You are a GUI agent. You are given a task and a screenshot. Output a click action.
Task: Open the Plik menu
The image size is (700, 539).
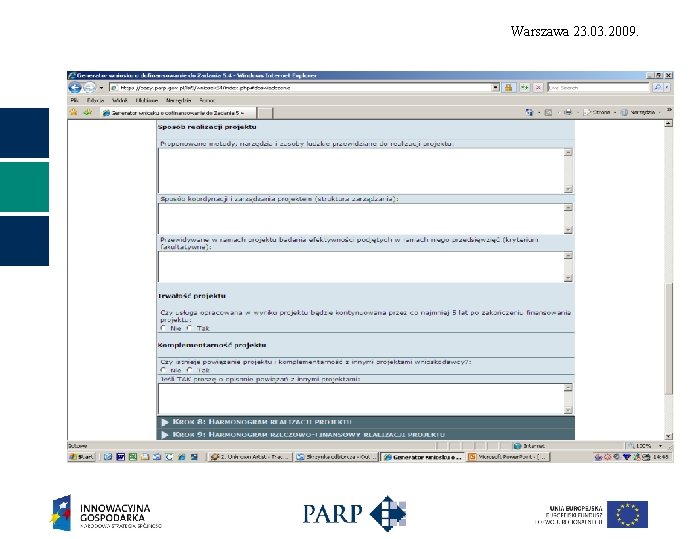74,100
